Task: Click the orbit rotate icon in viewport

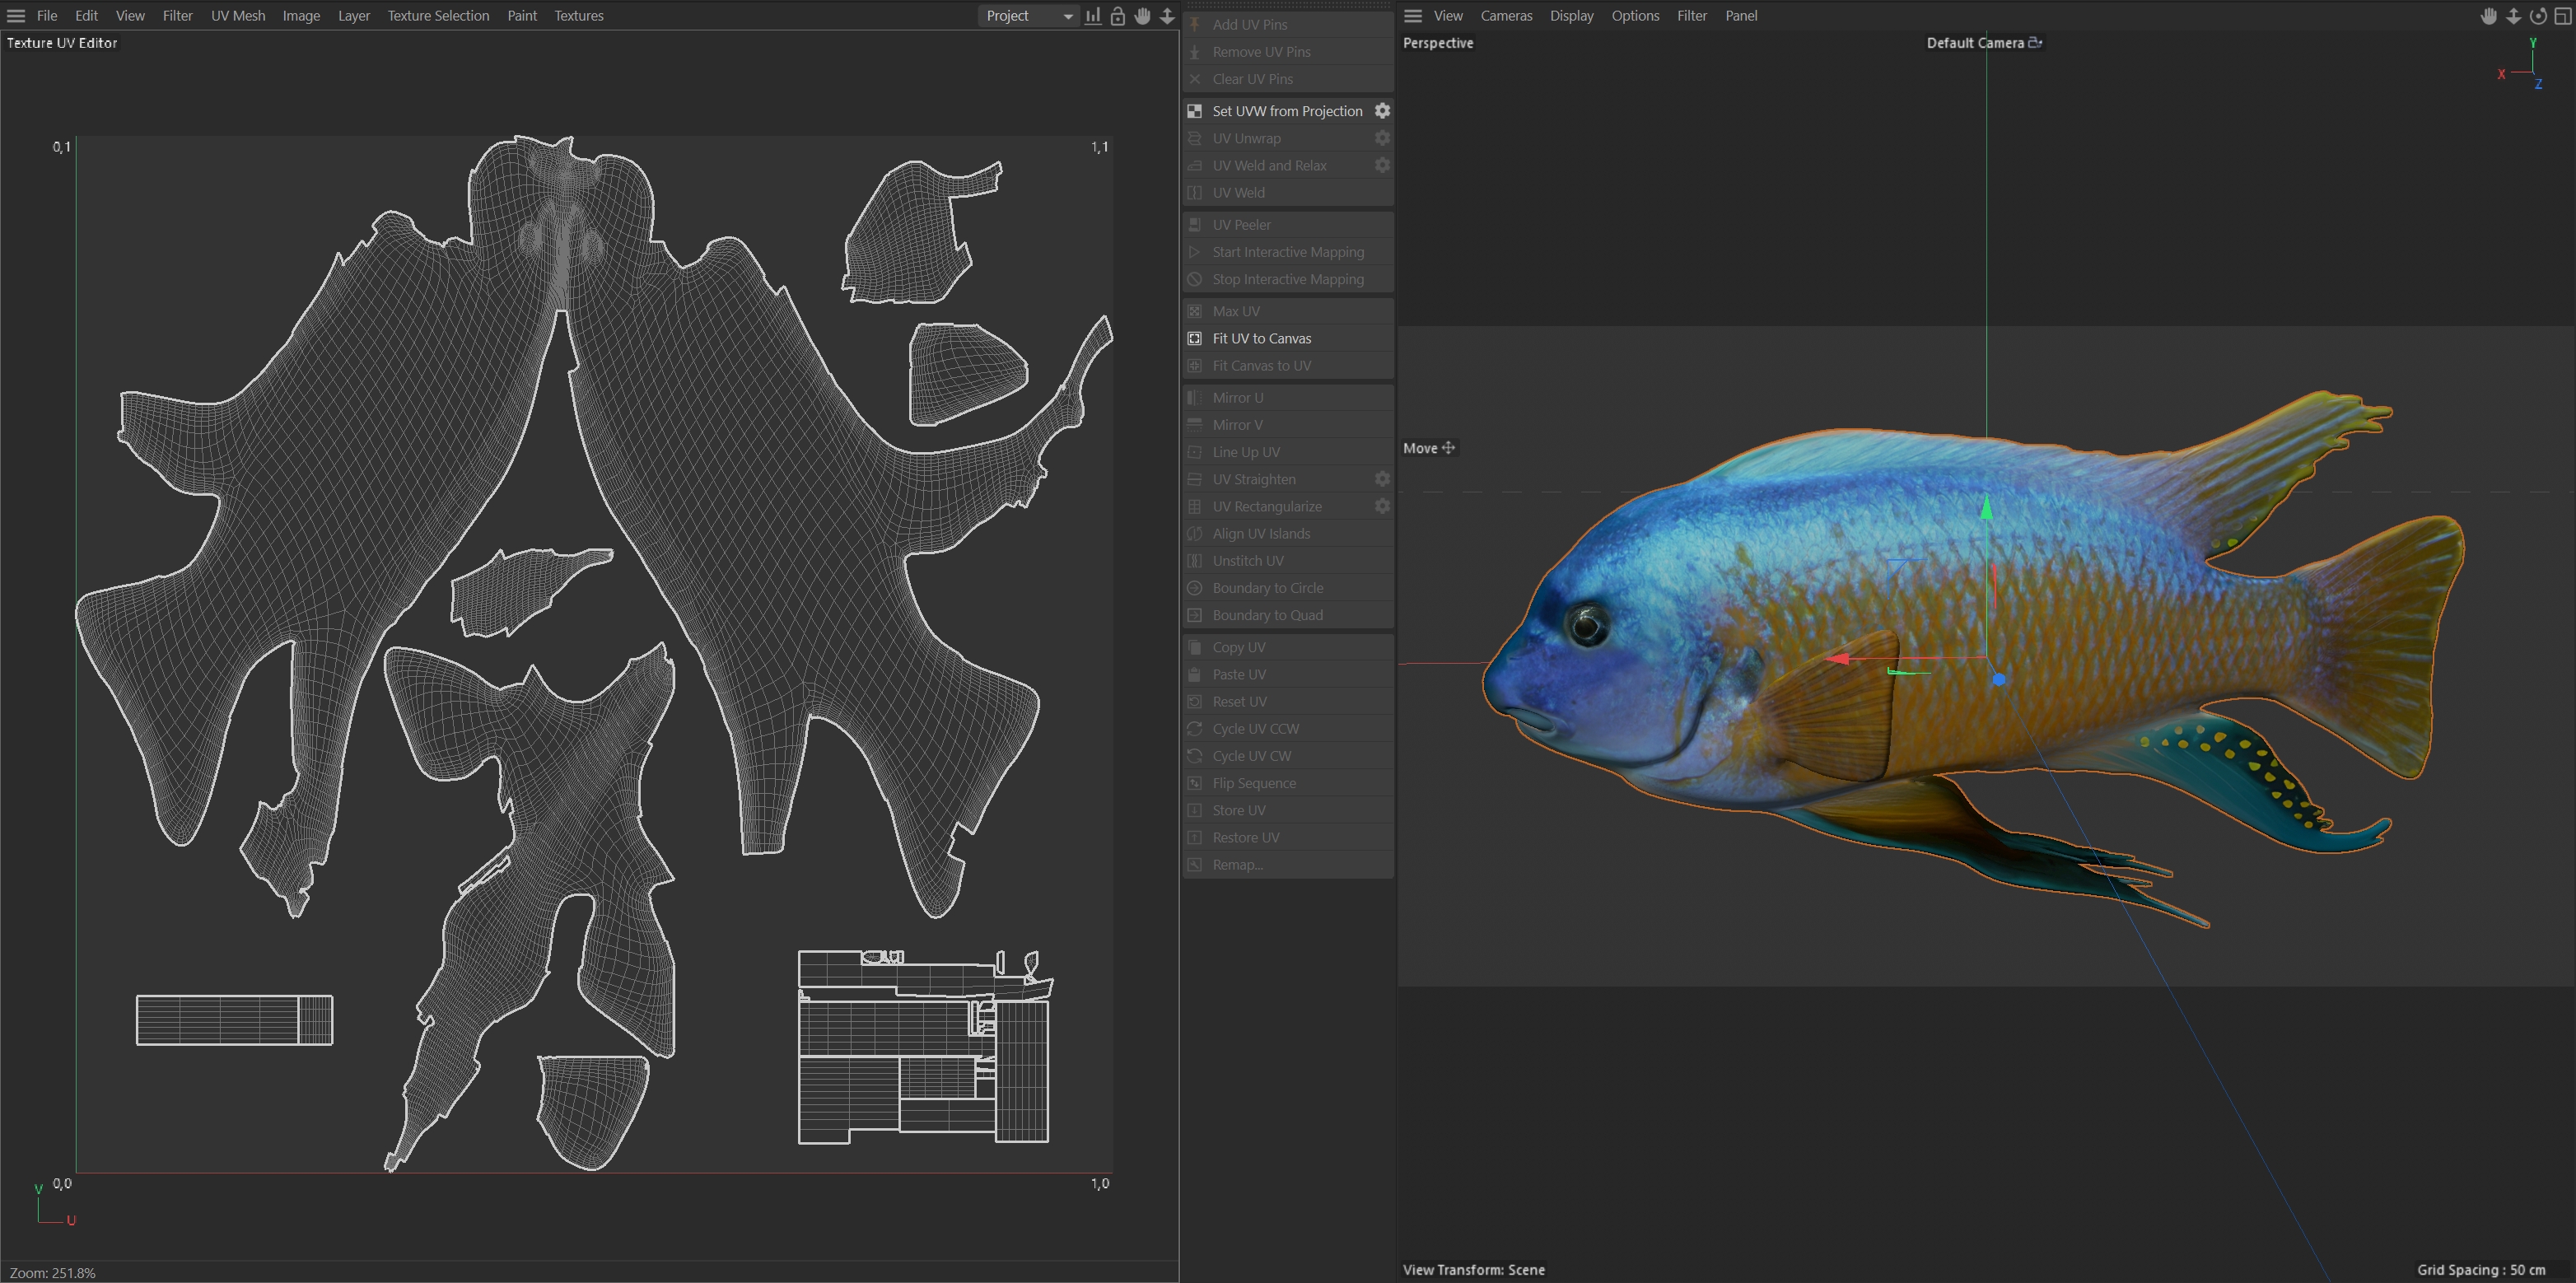Action: [2538, 16]
